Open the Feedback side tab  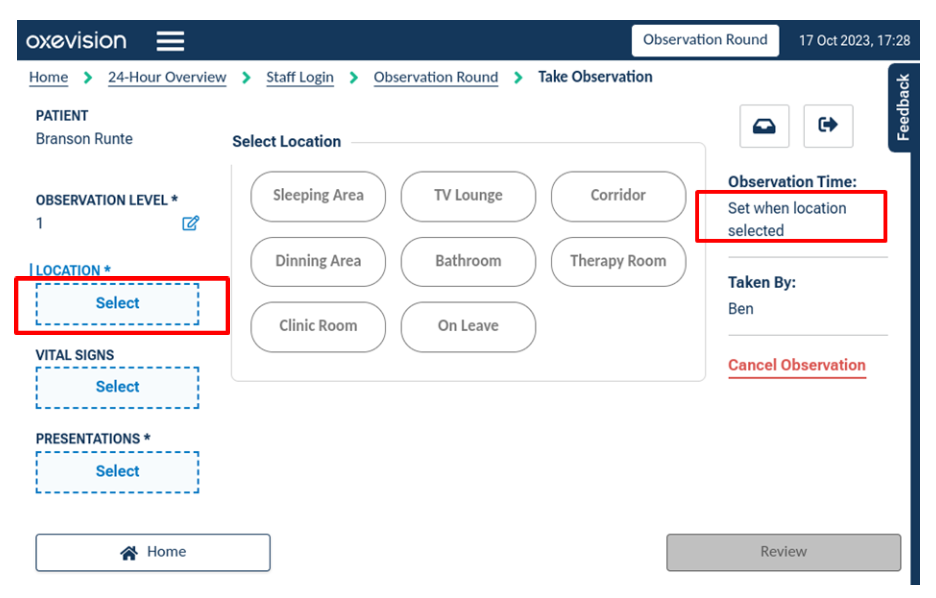click(901, 107)
